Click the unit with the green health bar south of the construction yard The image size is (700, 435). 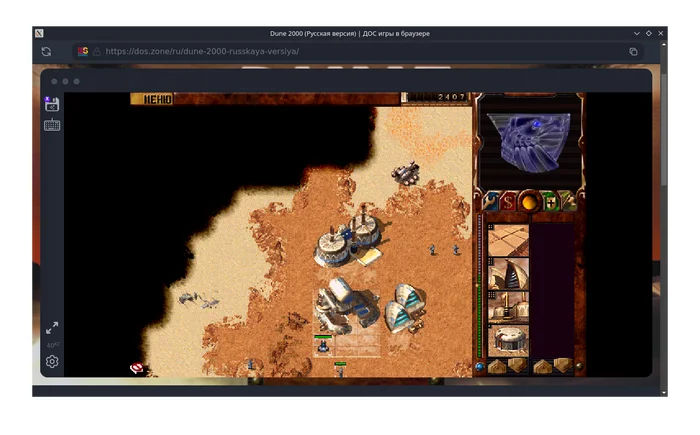point(323,345)
